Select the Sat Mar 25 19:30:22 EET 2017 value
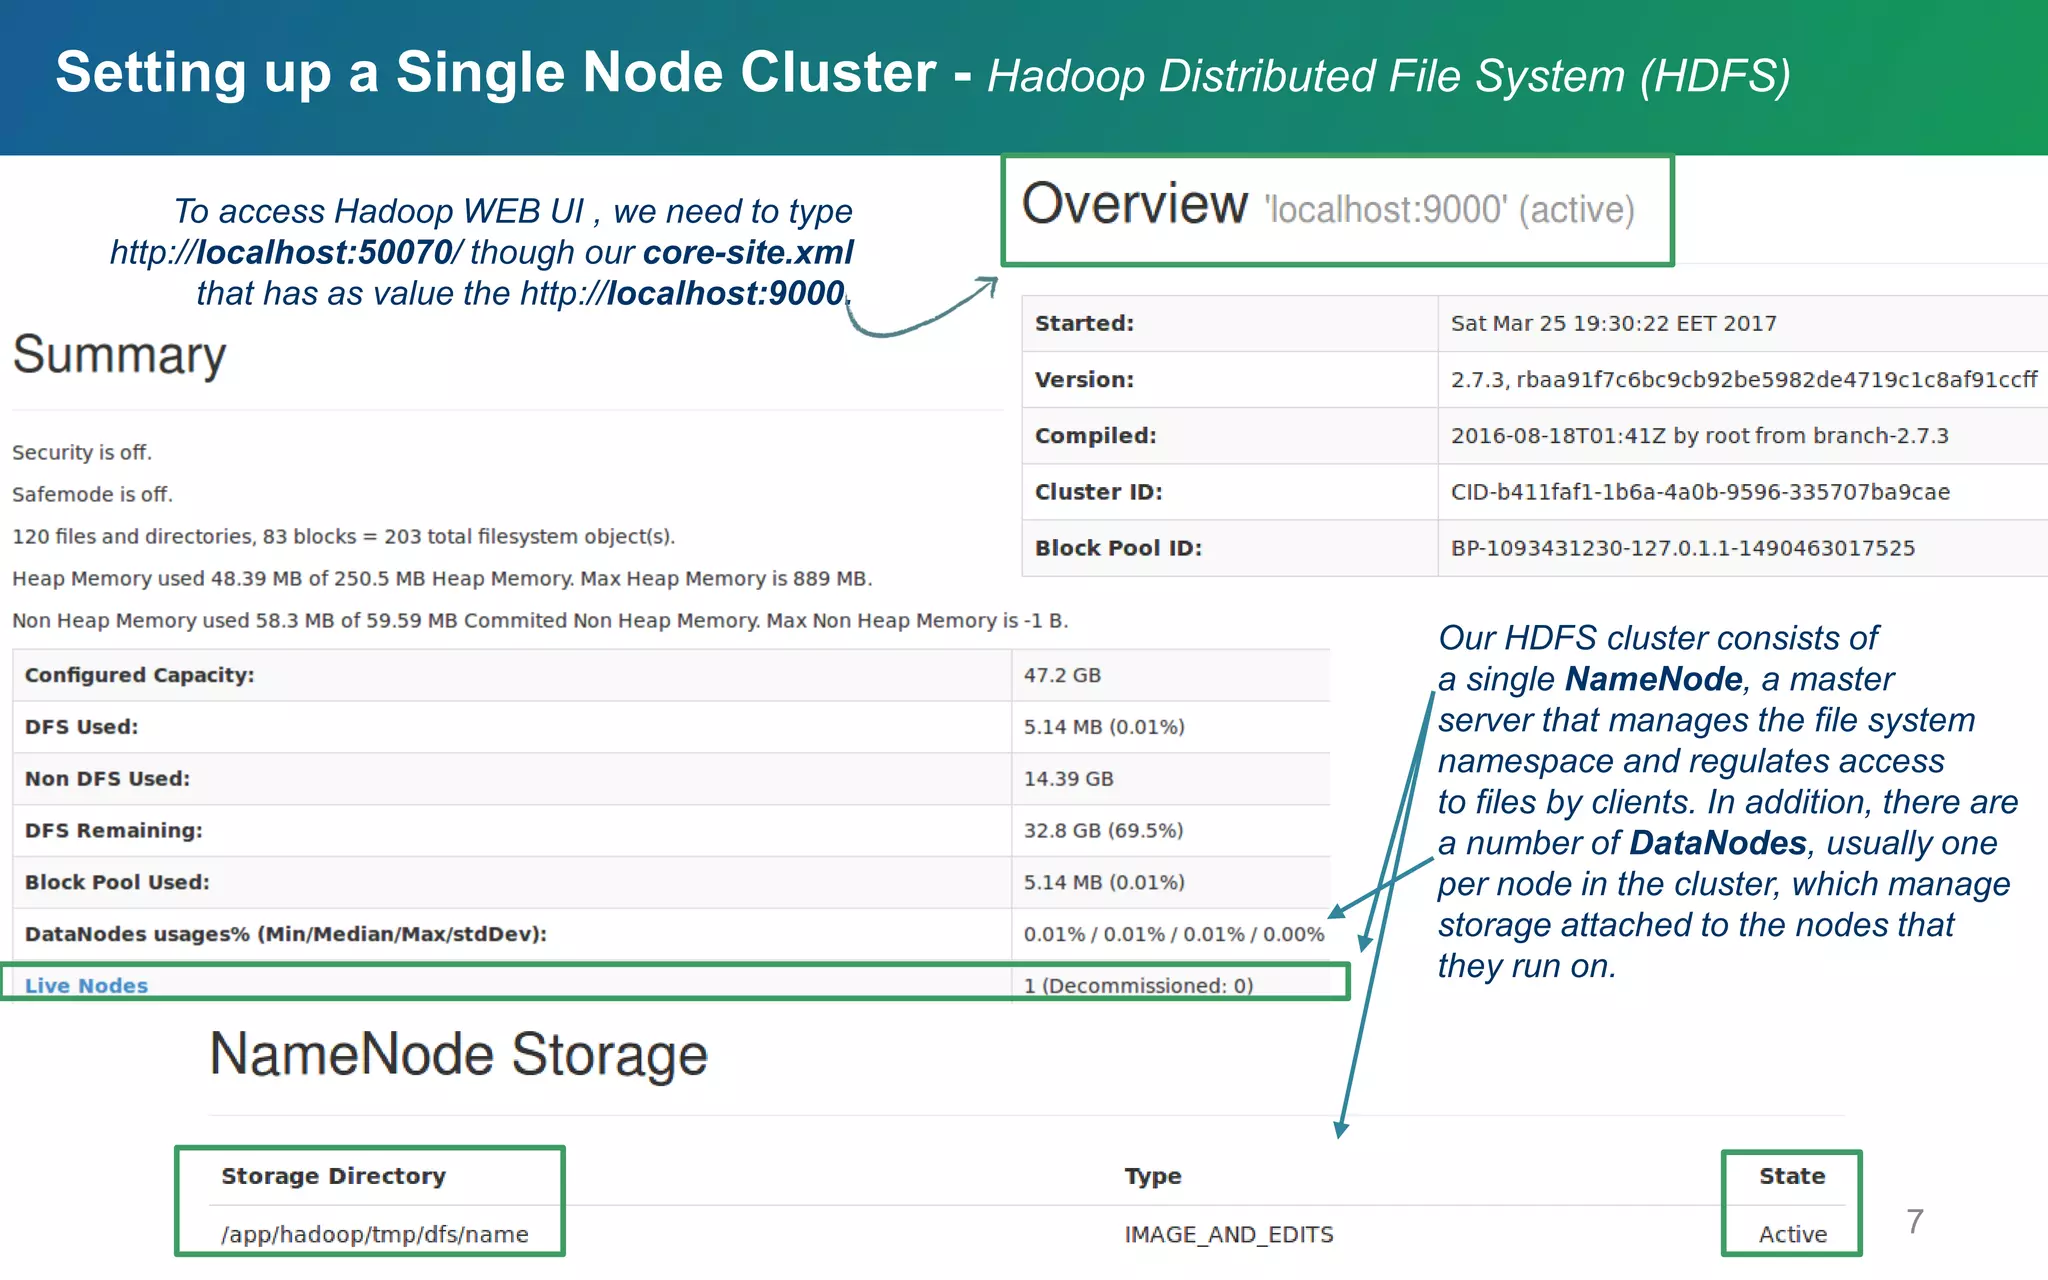 pos(1613,323)
